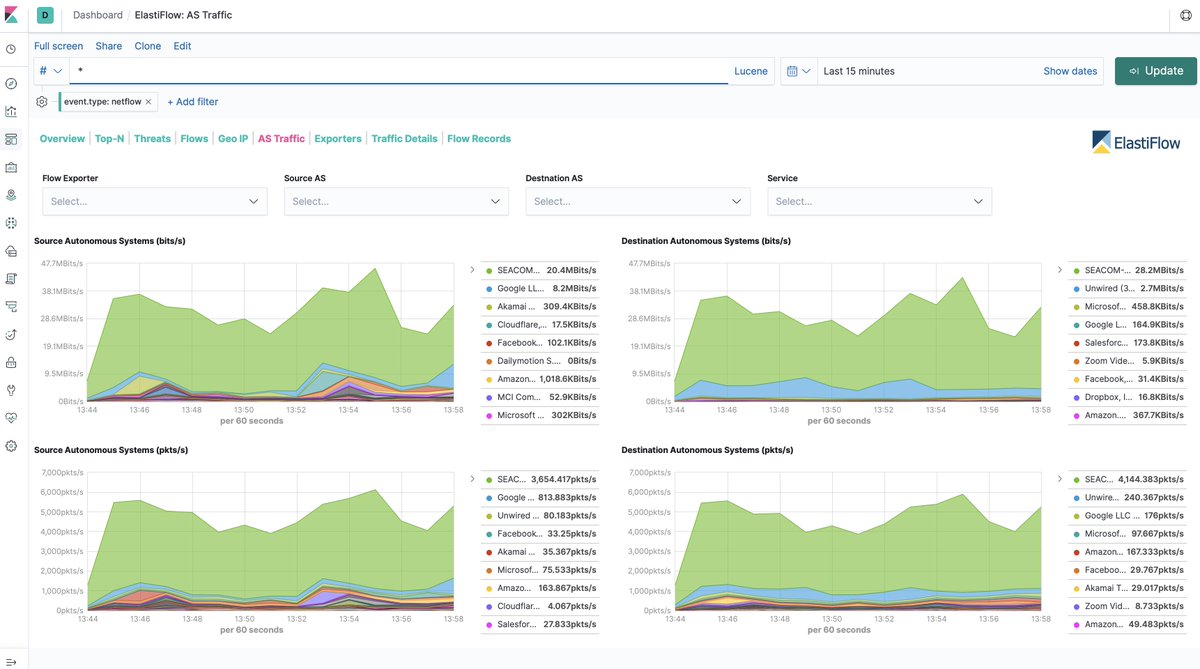The height and width of the screenshot is (669, 1200).
Task: Click the green D space avatar
Action: [x=44, y=15]
